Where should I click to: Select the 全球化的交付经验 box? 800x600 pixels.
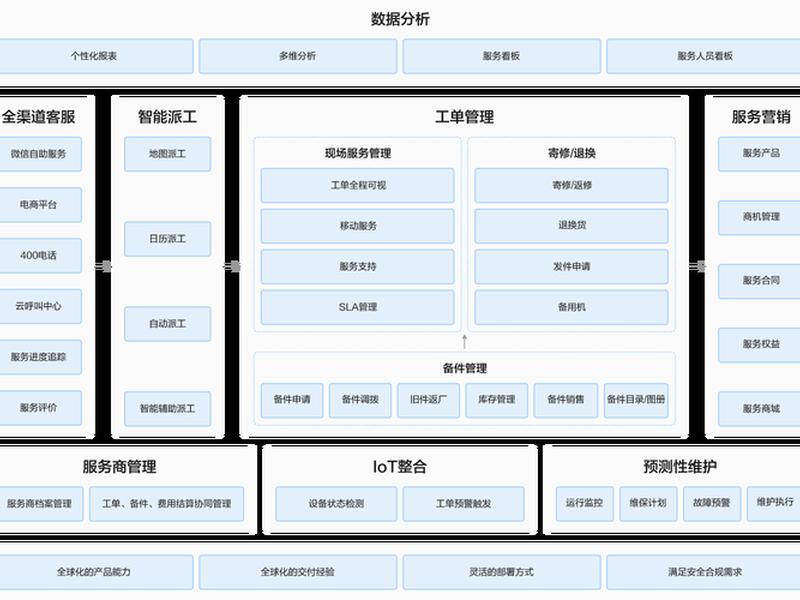tap(297, 572)
